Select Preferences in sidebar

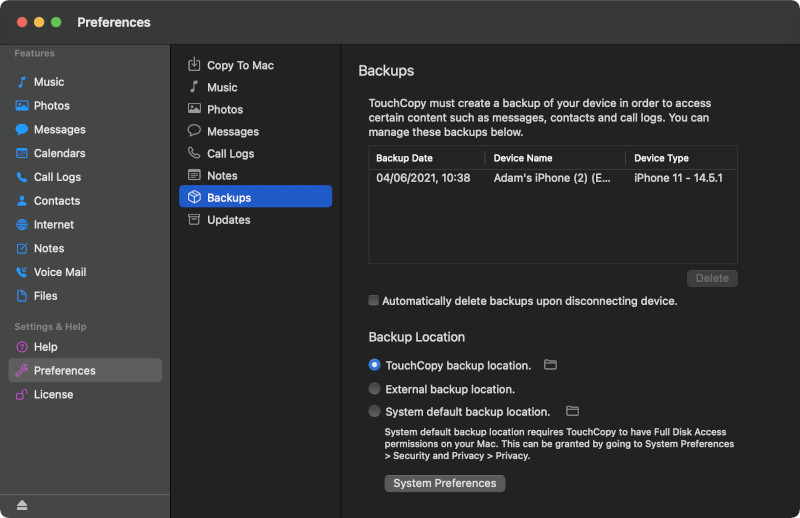[x=85, y=371]
